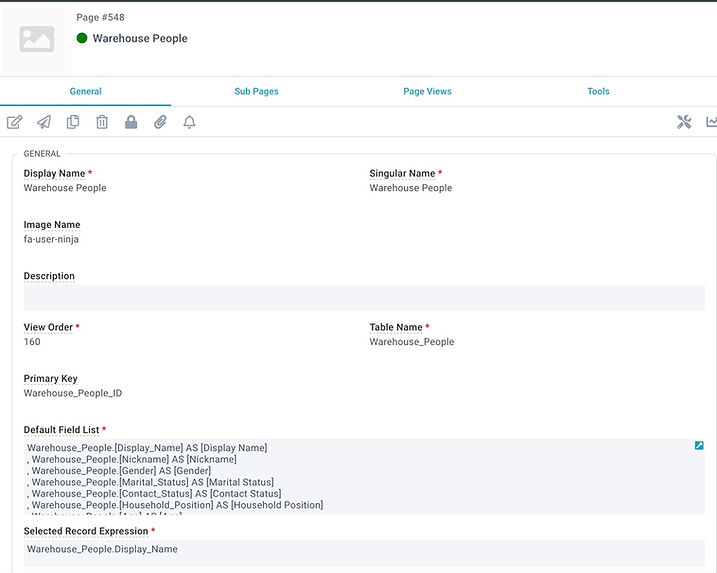Click the Selected Record Expression field
Viewport: 717px width, 573px height.
point(364,552)
